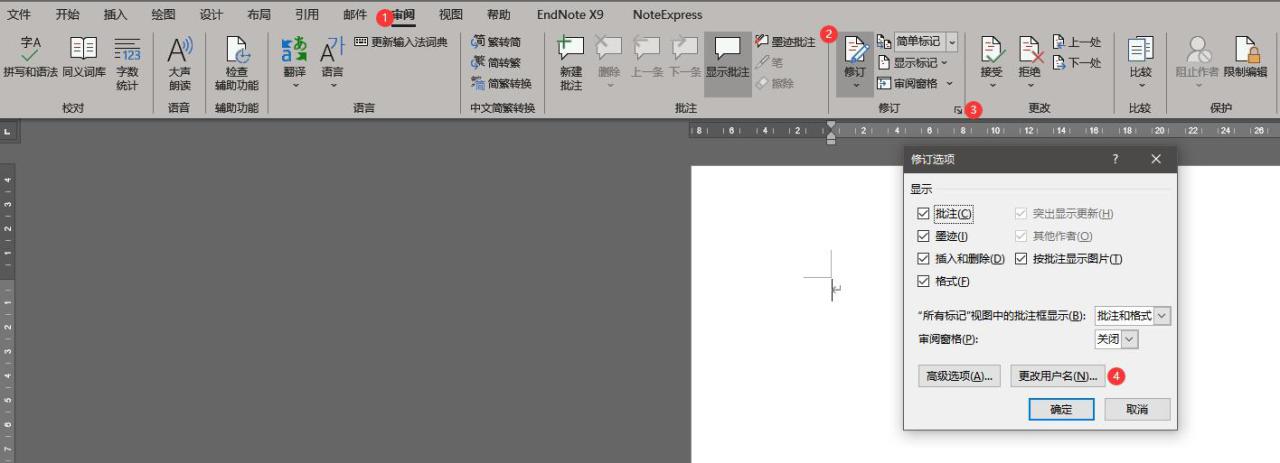The image size is (1280, 463).
Task: Toggle 墨迹(I) checkbox
Action: [923, 236]
